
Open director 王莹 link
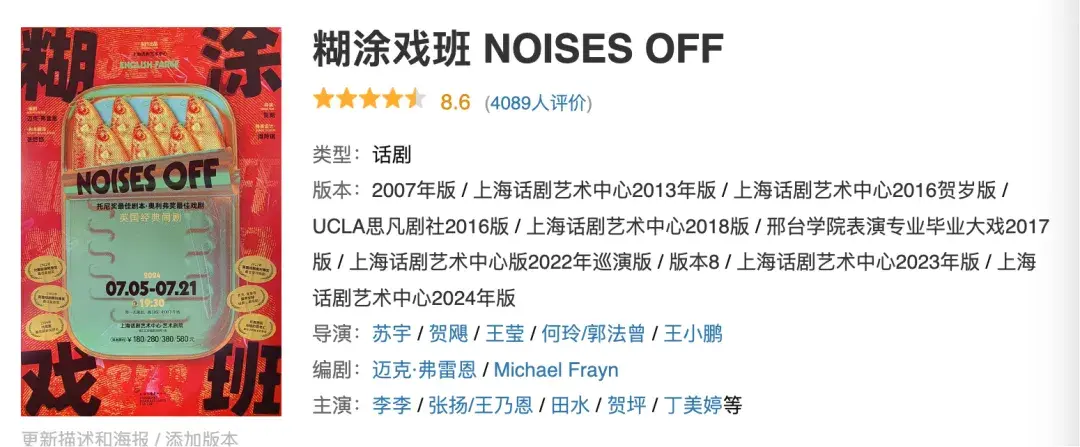pos(507,333)
